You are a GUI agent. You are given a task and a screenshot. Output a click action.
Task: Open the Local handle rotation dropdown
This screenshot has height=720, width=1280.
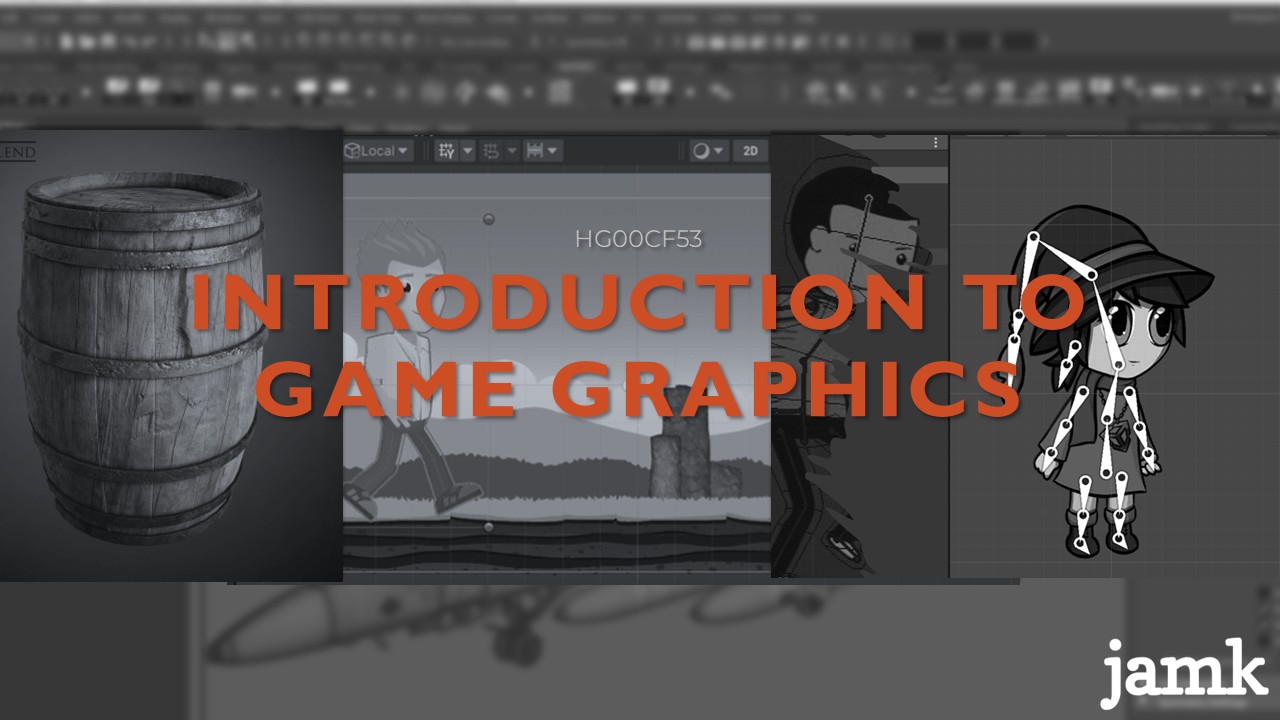click(377, 150)
